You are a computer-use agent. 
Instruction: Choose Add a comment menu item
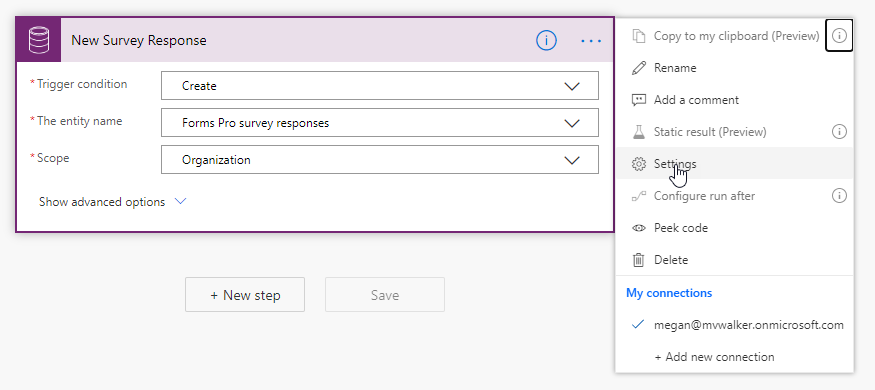[x=734, y=100]
